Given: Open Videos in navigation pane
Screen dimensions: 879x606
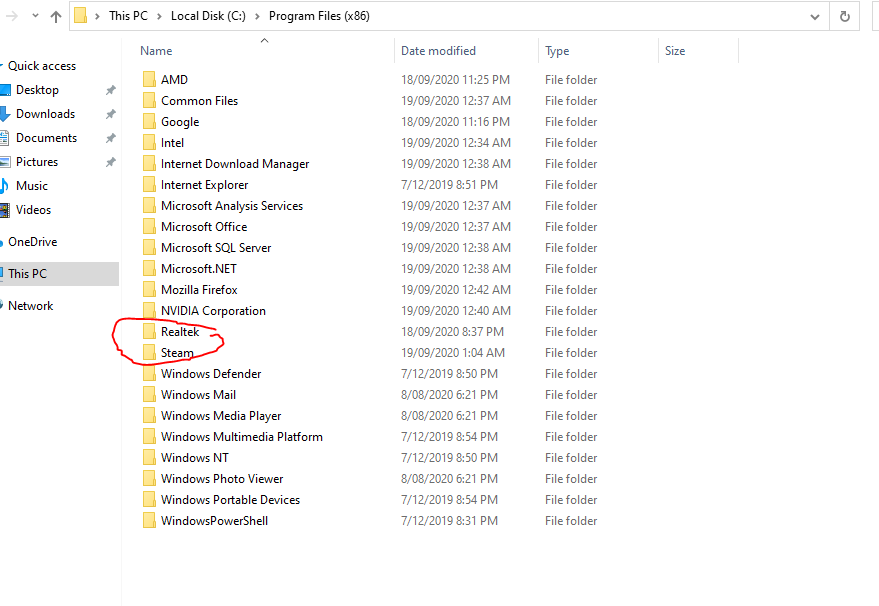Looking at the screenshot, I should (x=34, y=210).
